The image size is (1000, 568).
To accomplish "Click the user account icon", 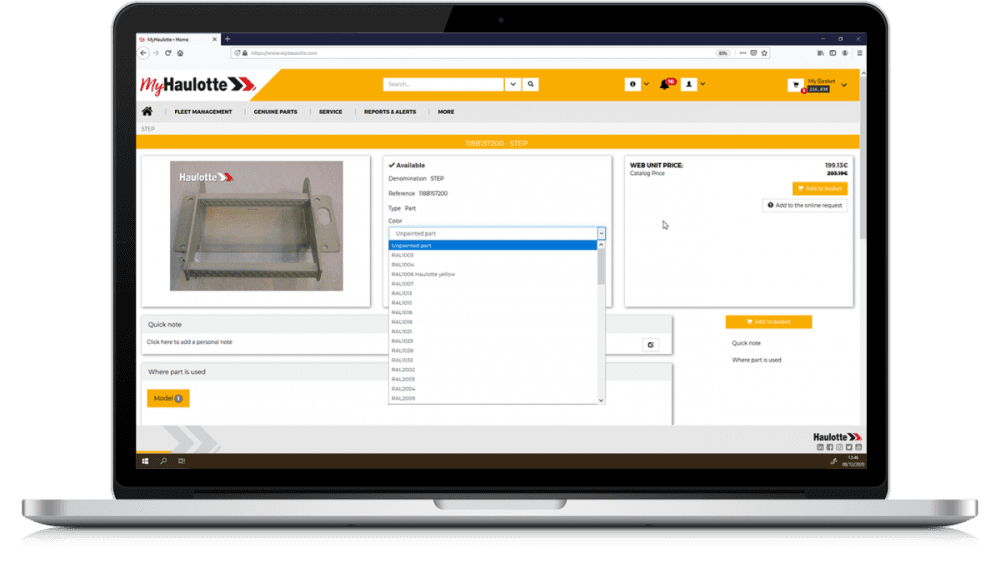I will 689,85.
